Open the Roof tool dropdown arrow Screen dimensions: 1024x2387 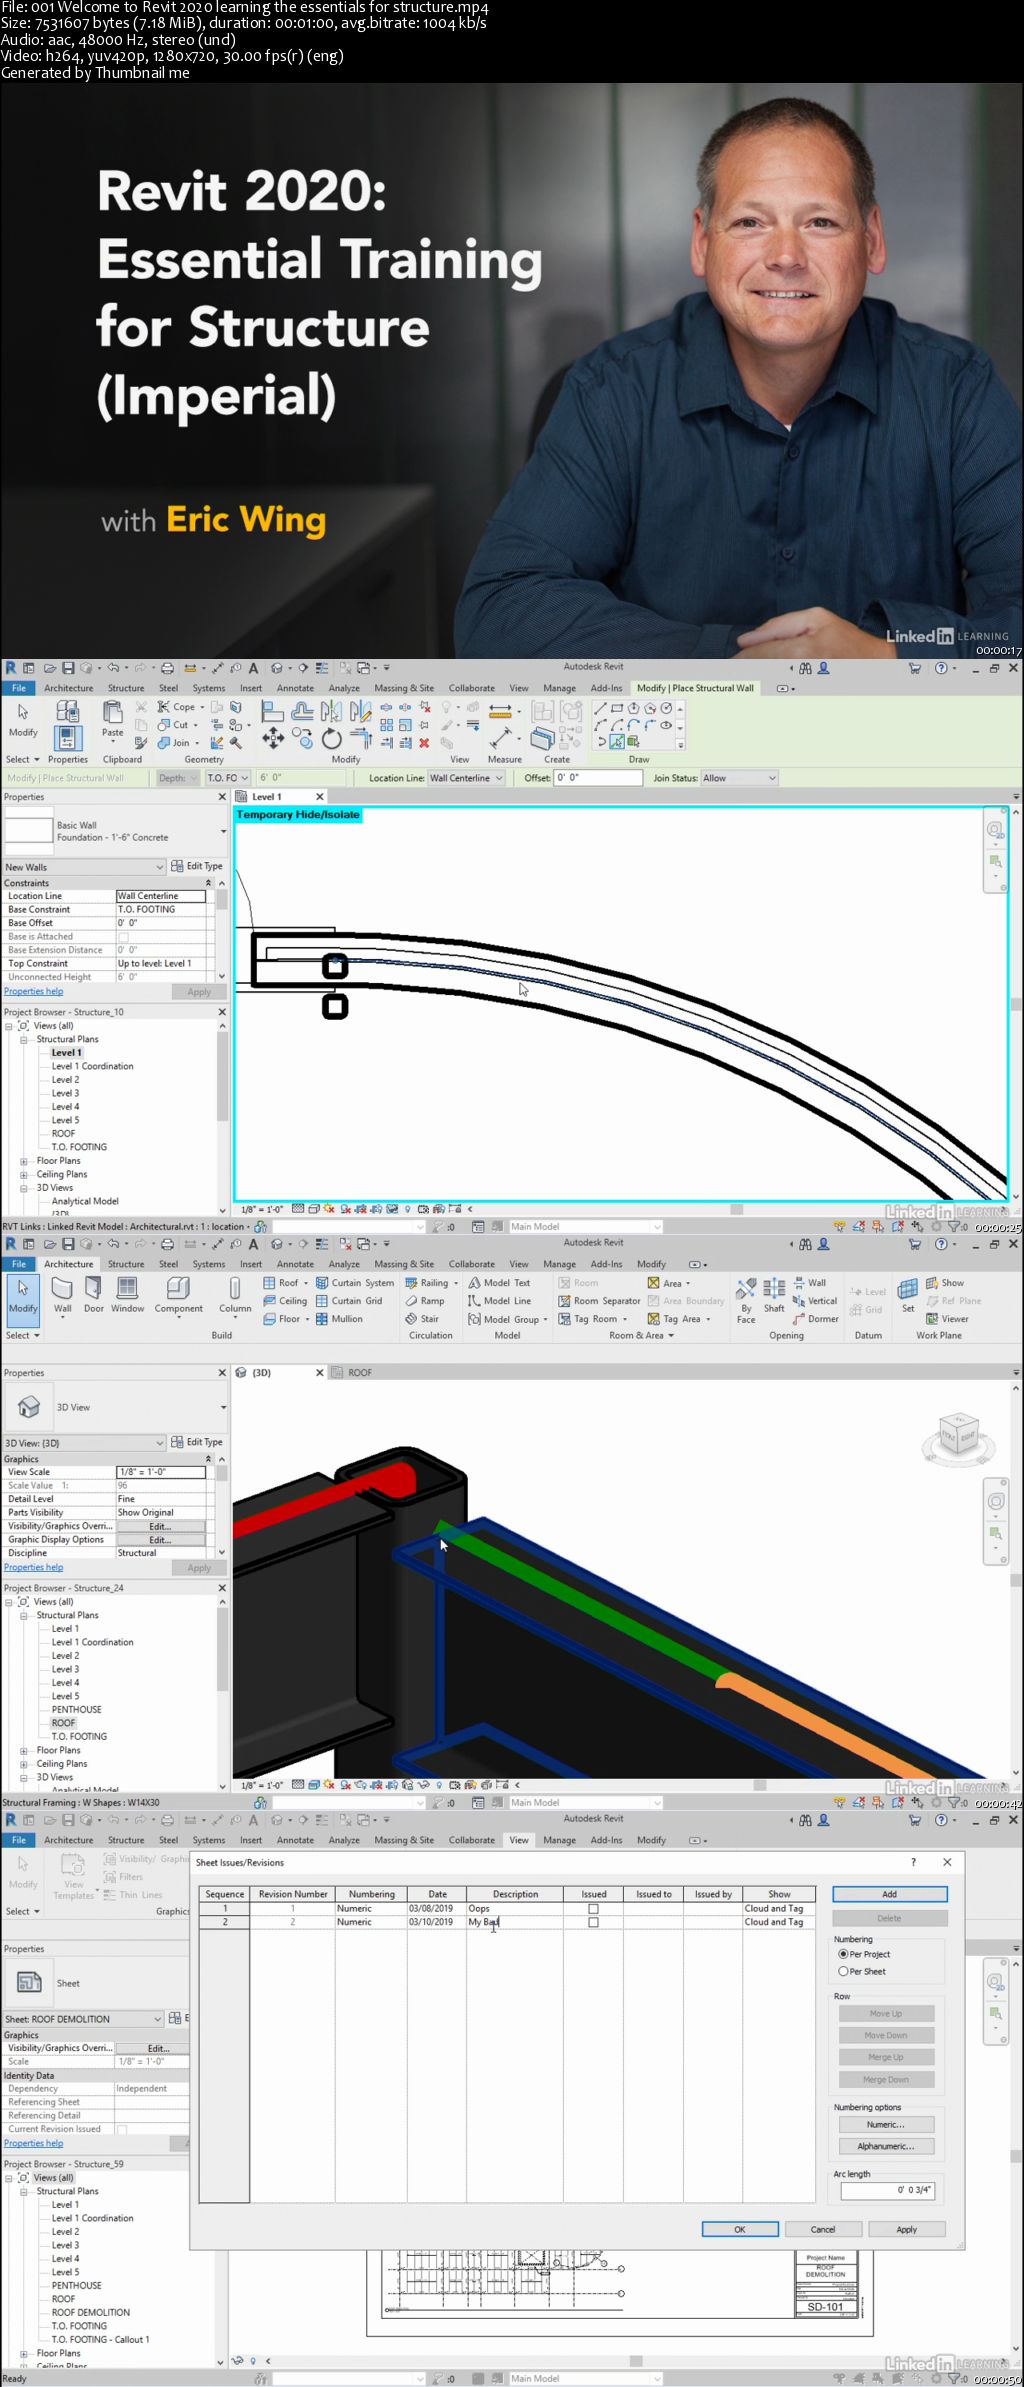[306, 1283]
